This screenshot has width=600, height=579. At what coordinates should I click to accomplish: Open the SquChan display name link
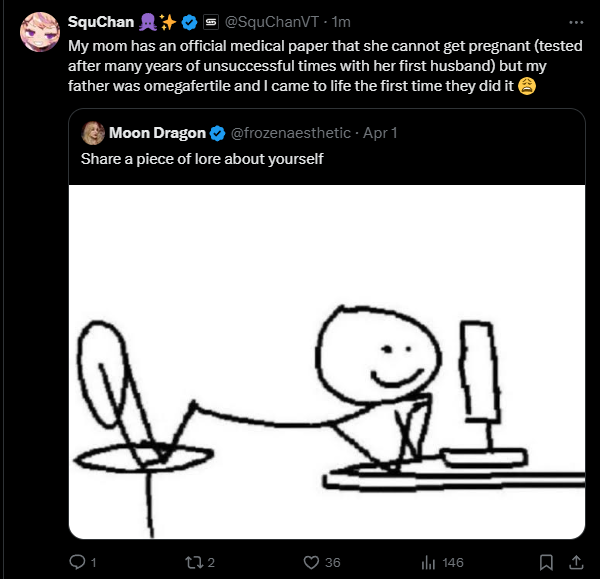click(x=101, y=22)
